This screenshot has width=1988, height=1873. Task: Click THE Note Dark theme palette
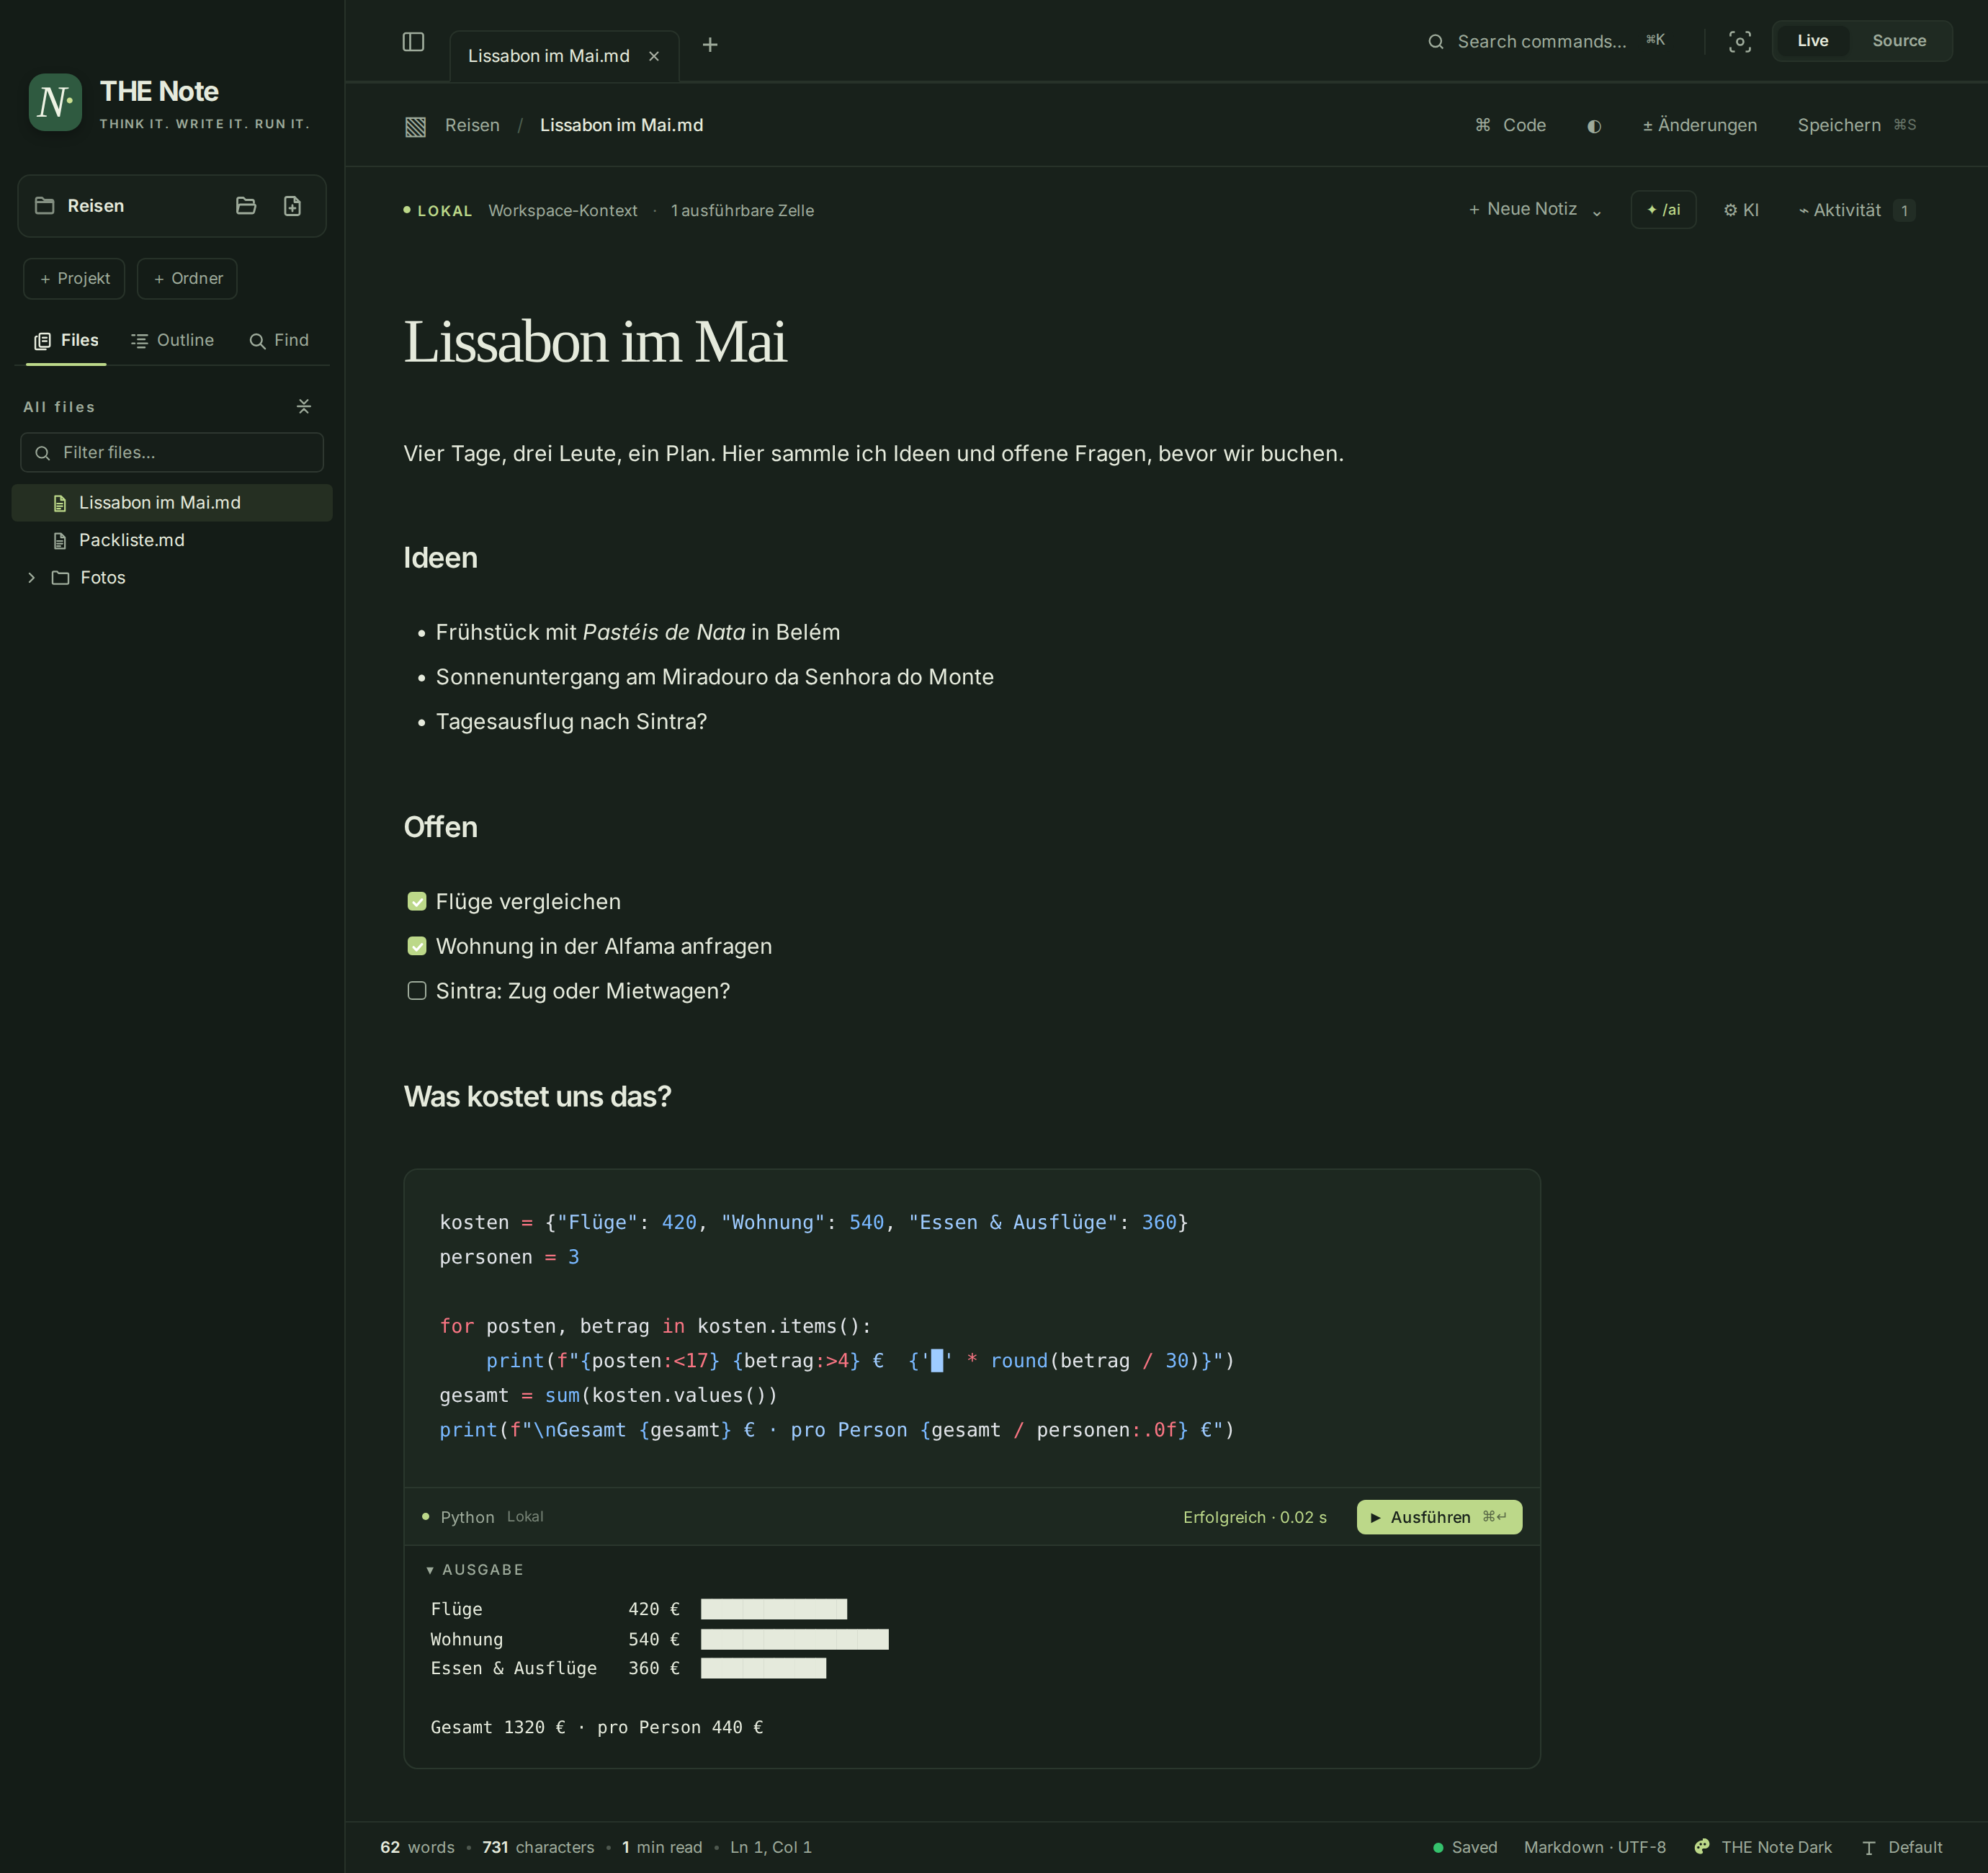click(x=1763, y=1847)
